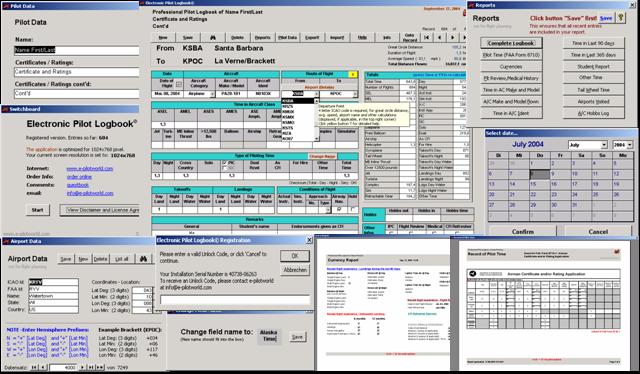Toggle the Hold checkbox in Conditions of Flight
640x374 pixels.
353,209
